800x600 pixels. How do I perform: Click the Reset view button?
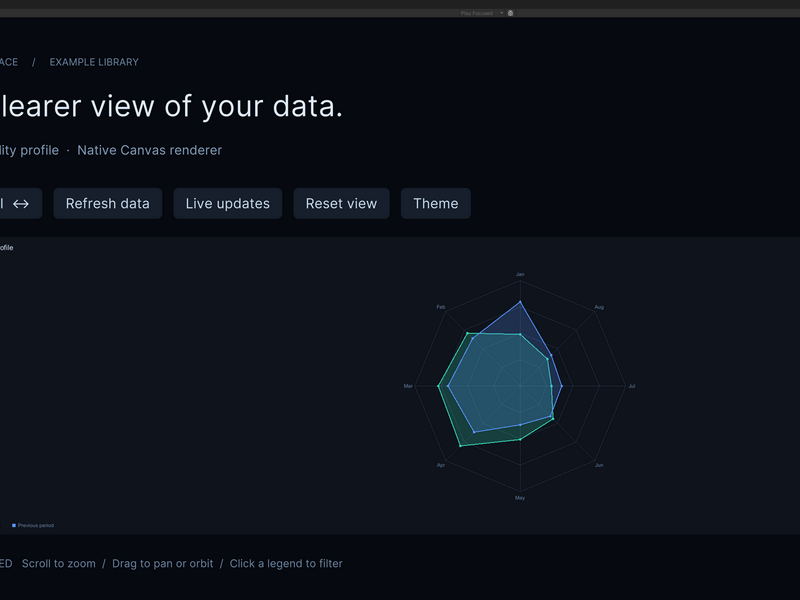click(341, 204)
